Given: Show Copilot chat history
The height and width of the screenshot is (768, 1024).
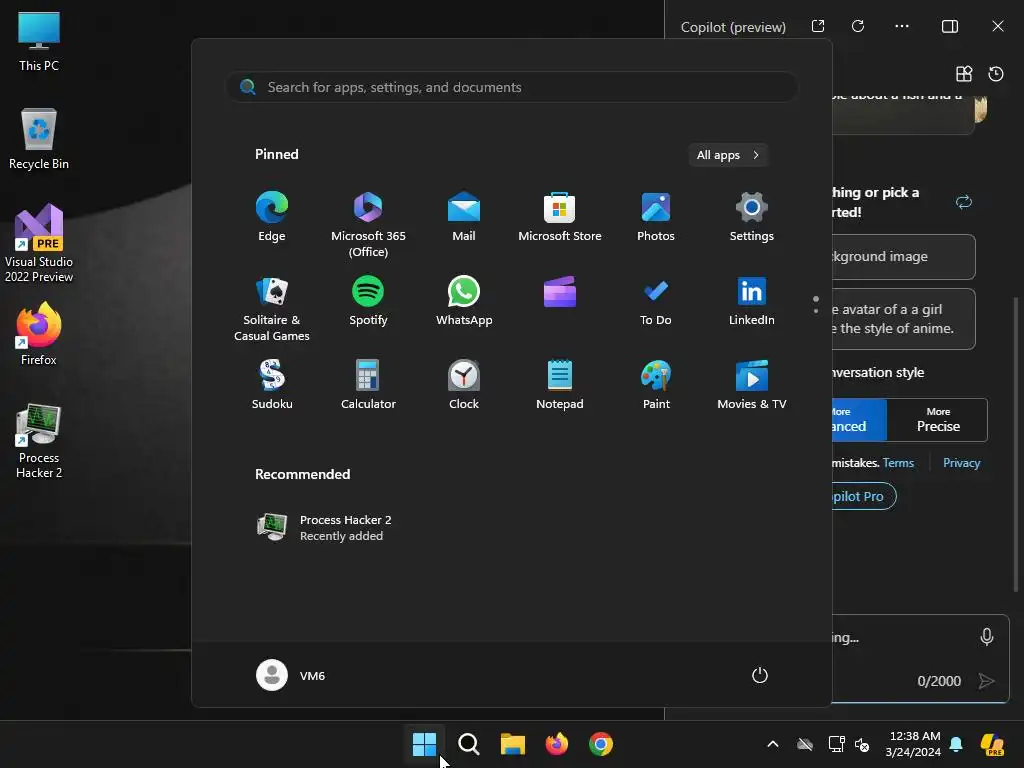Looking at the screenshot, I should pyautogui.click(x=996, y=74).
